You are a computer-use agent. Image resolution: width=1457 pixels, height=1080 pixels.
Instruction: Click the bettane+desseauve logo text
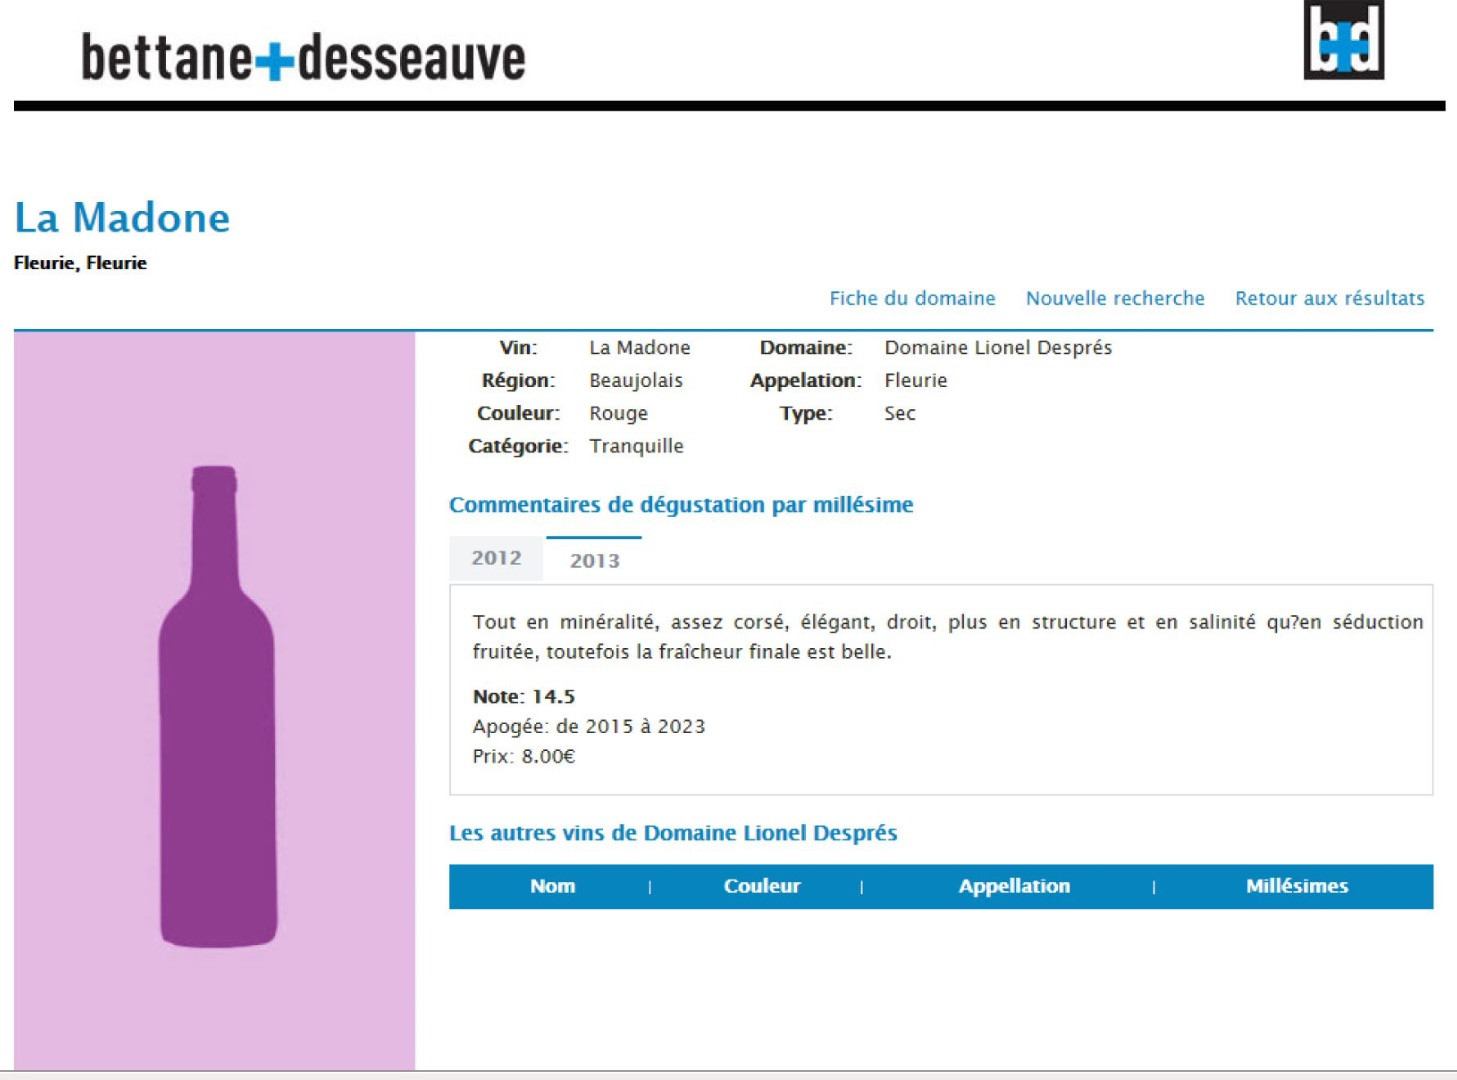coord(303,57)
